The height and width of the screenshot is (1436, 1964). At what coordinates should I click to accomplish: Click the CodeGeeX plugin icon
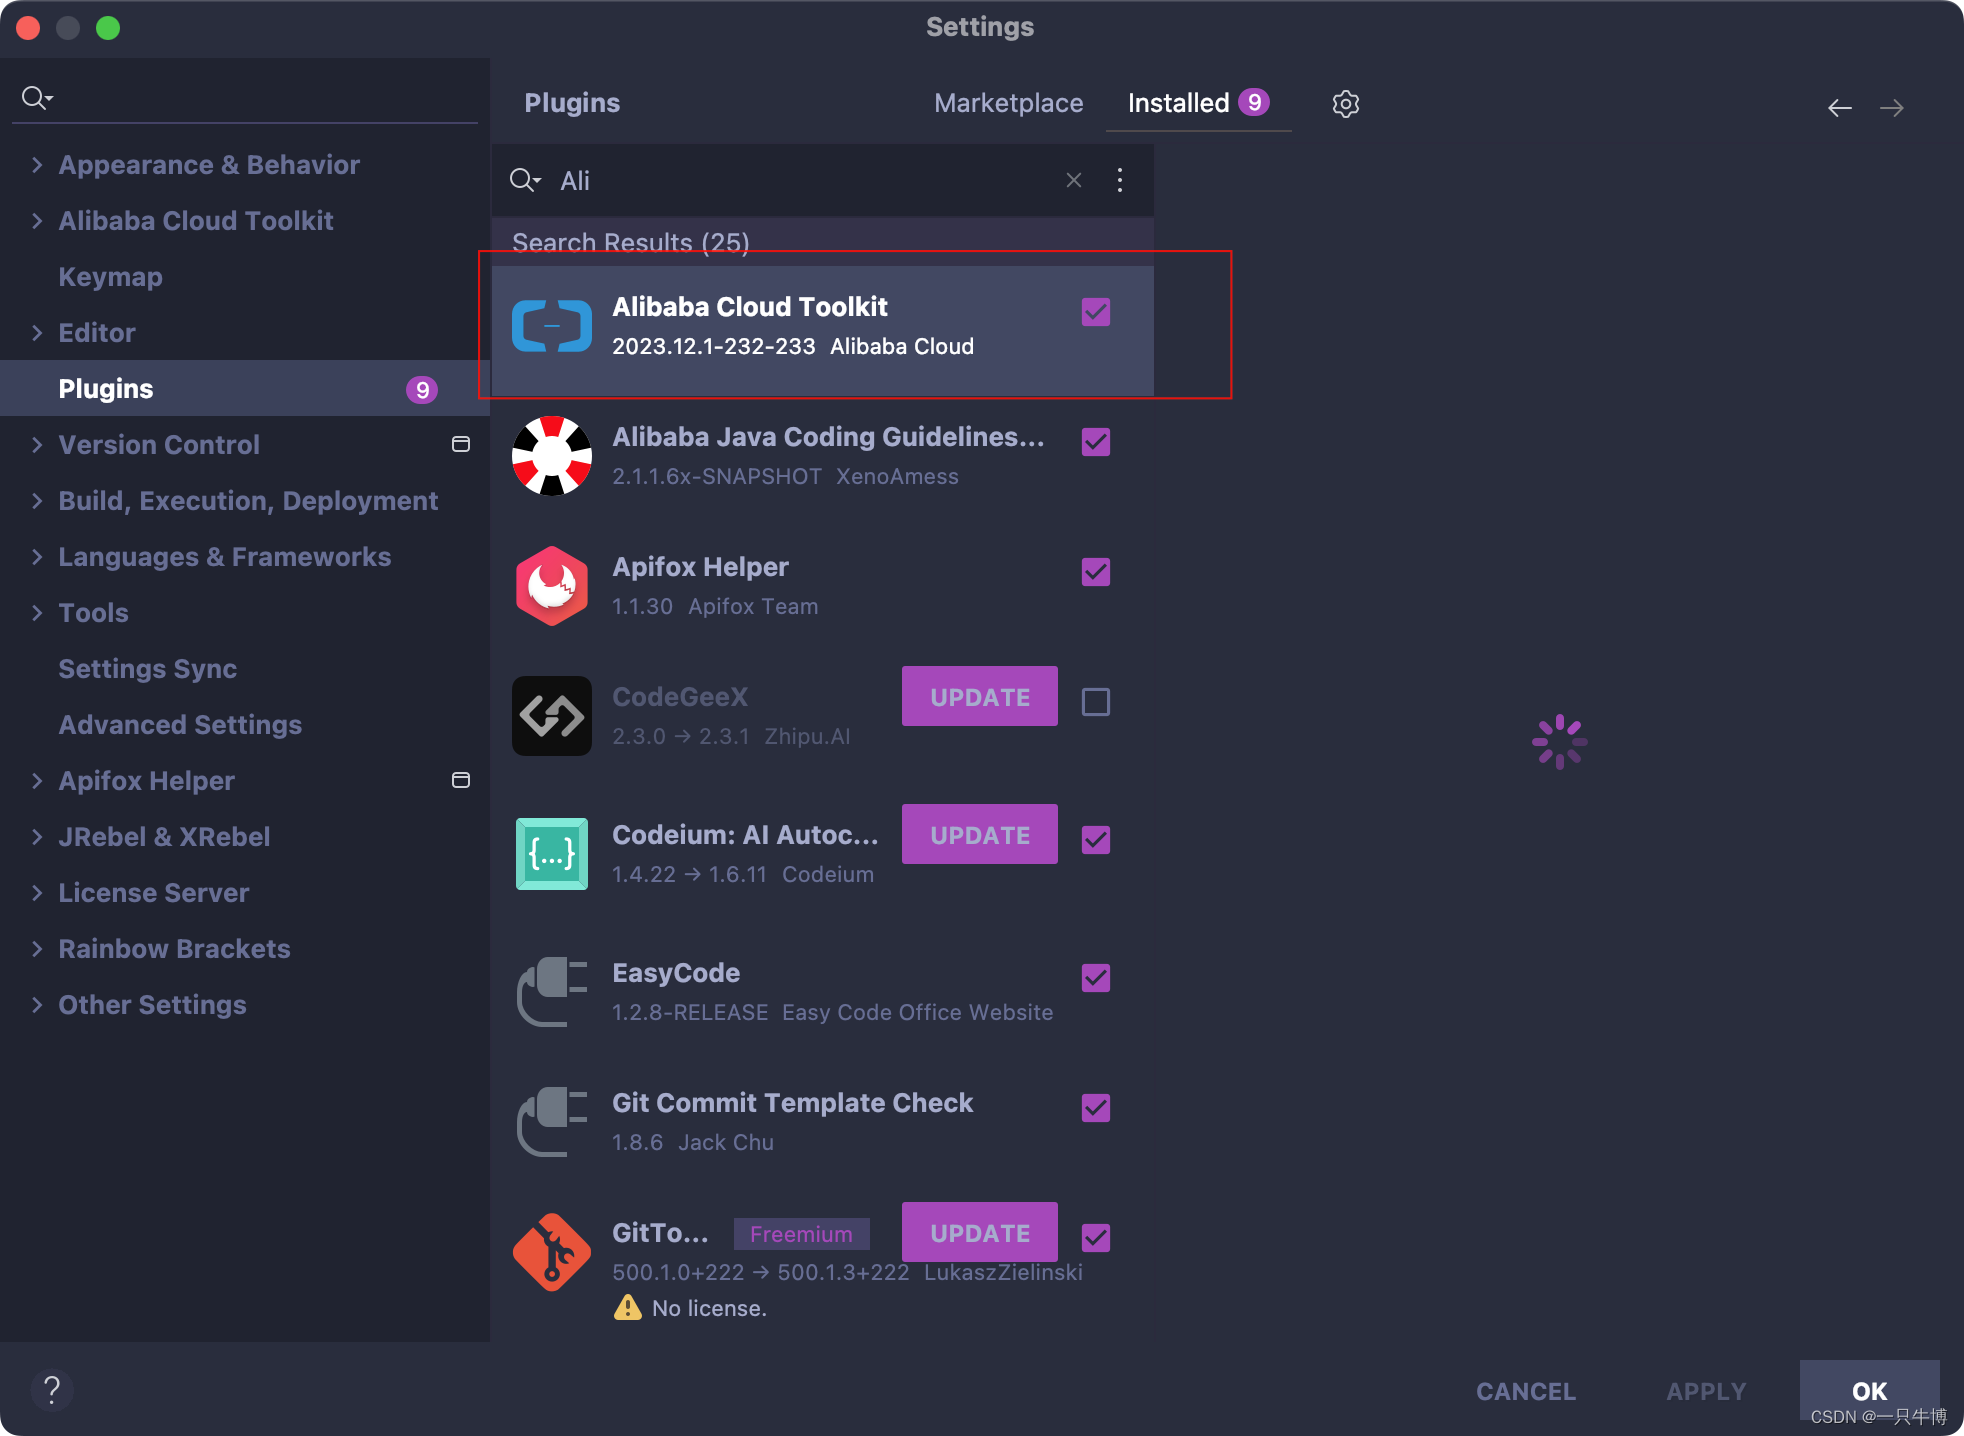tap(551, 716)
